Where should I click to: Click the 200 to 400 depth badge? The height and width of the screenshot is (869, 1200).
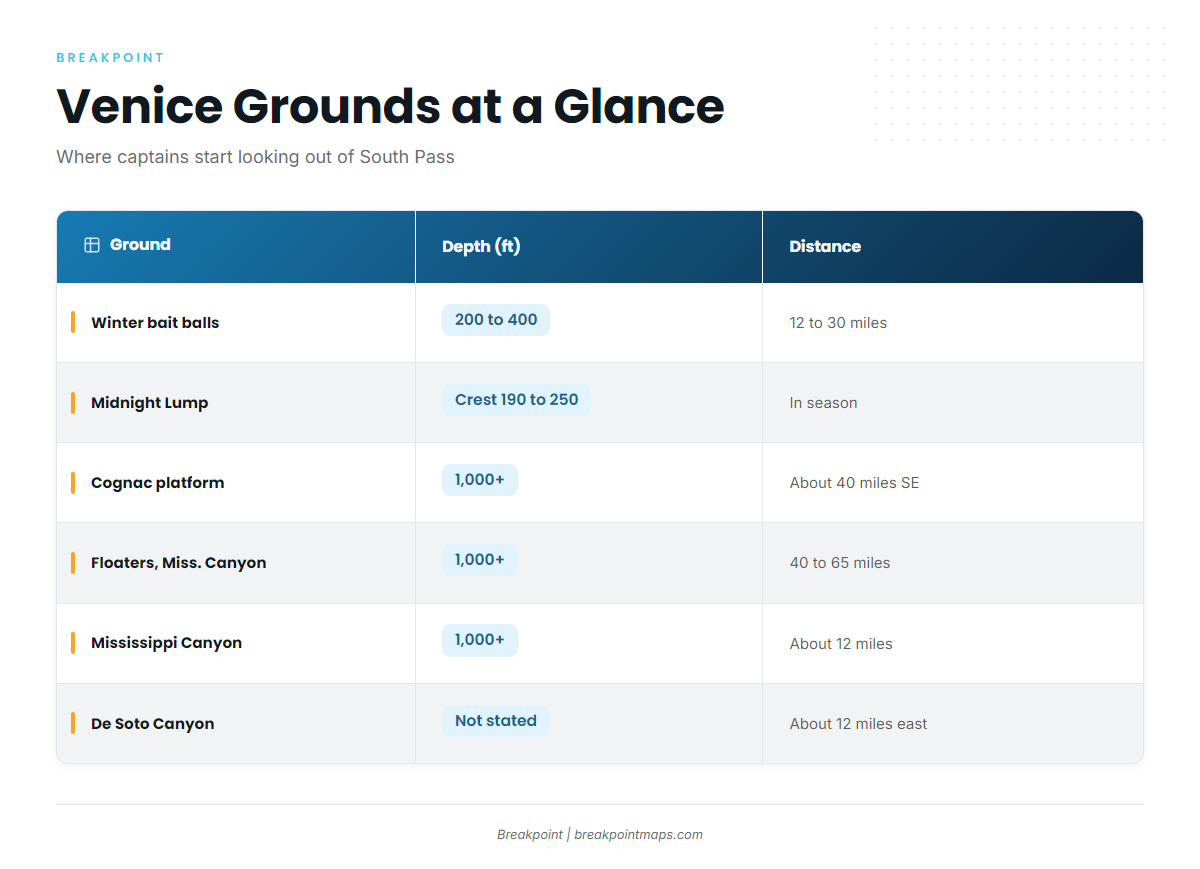pyautogui.click(x=496, y=320)
